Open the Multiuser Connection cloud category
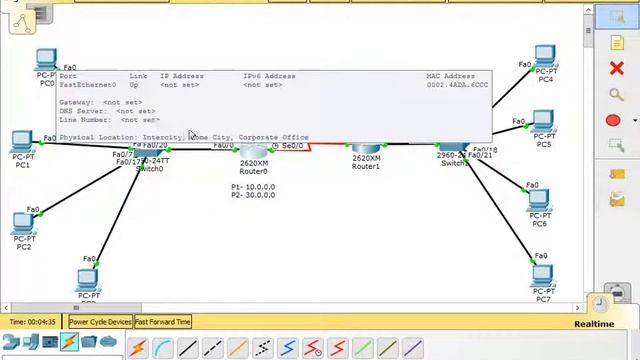 pos(108,342)
